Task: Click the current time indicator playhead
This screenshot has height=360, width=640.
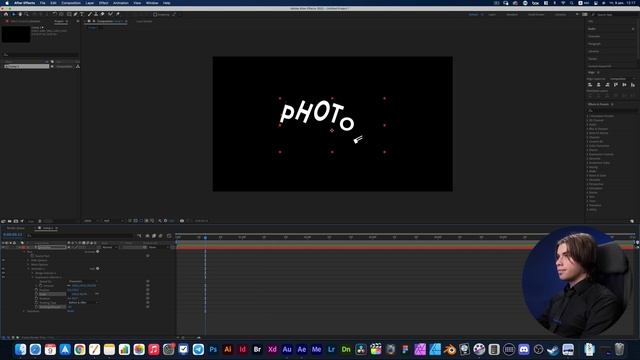Action: pos(205,237)
